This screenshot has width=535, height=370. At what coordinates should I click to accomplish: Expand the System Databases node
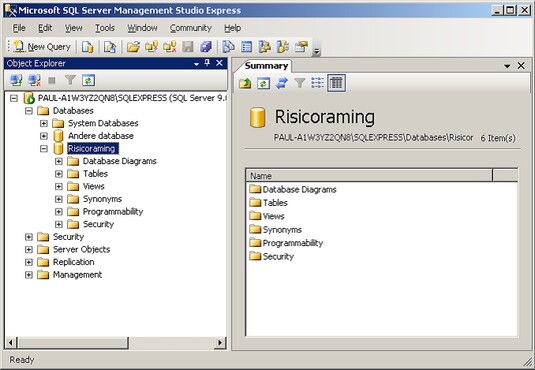(44, 123)
